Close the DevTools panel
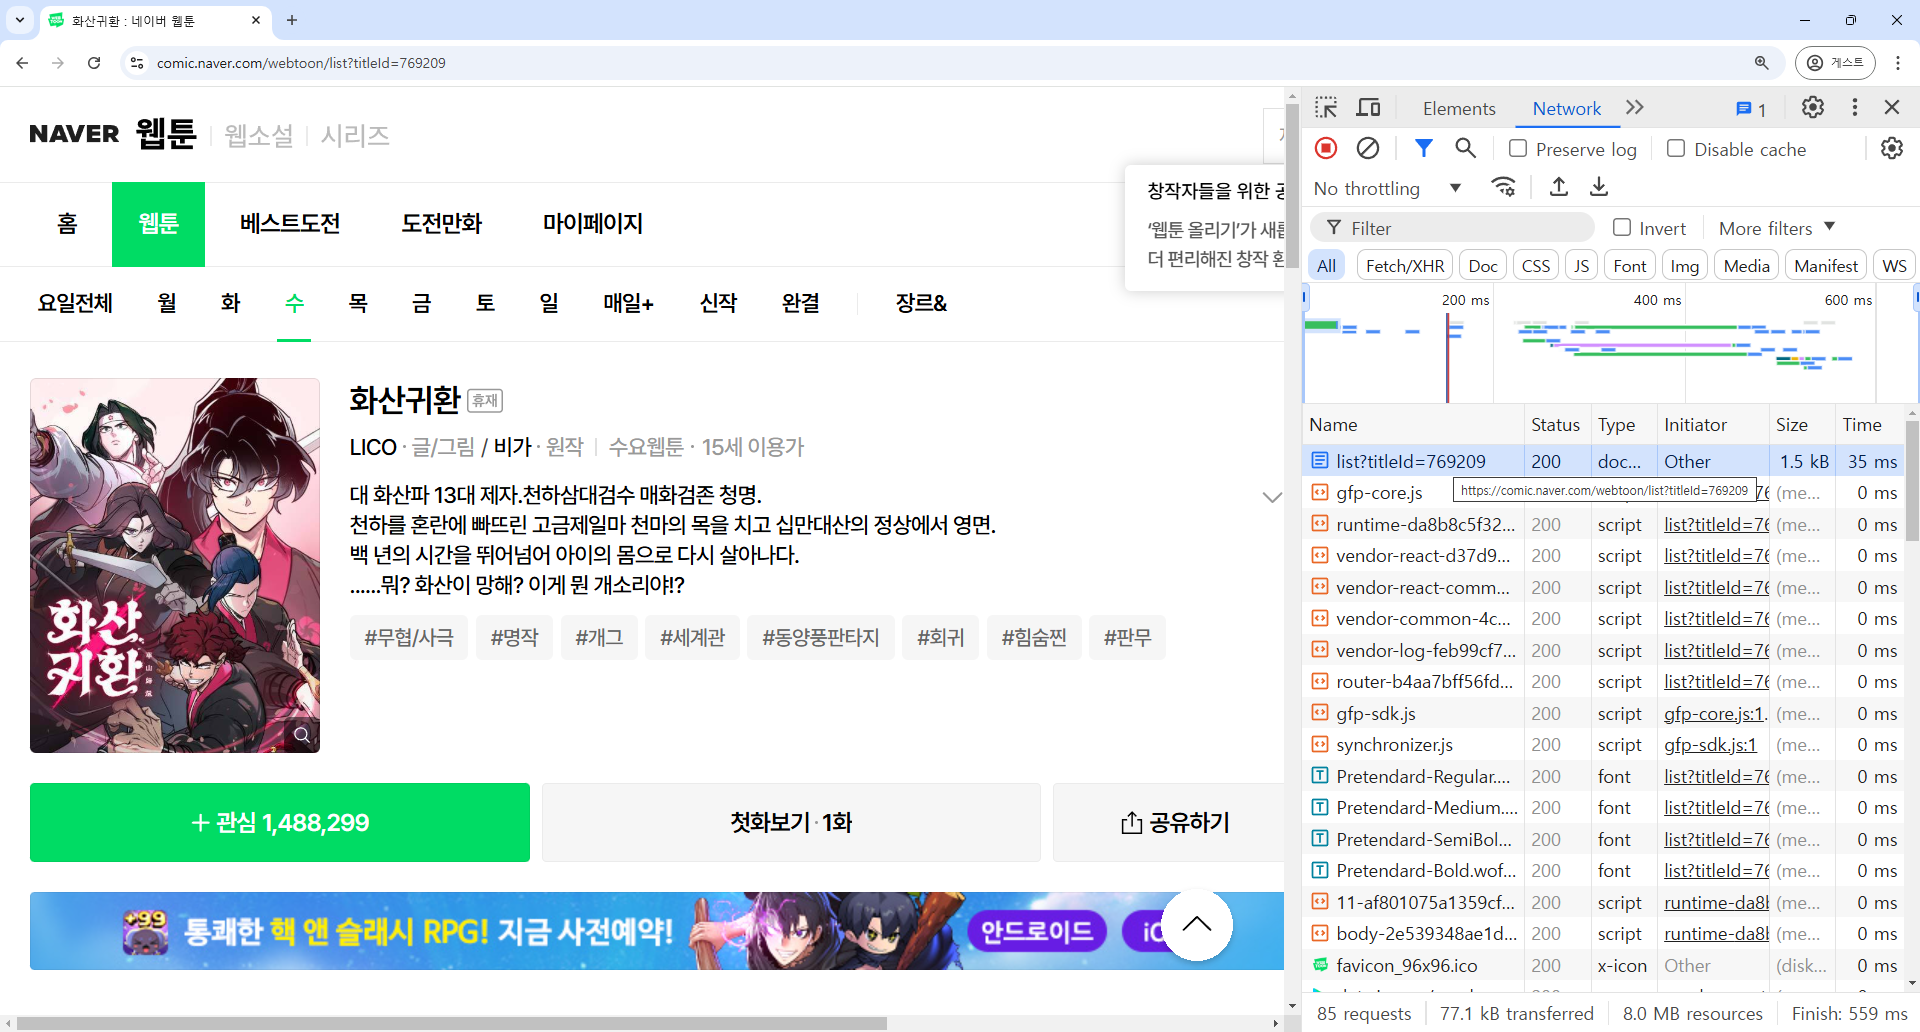1920x1032 pixels. [1892, 107]
